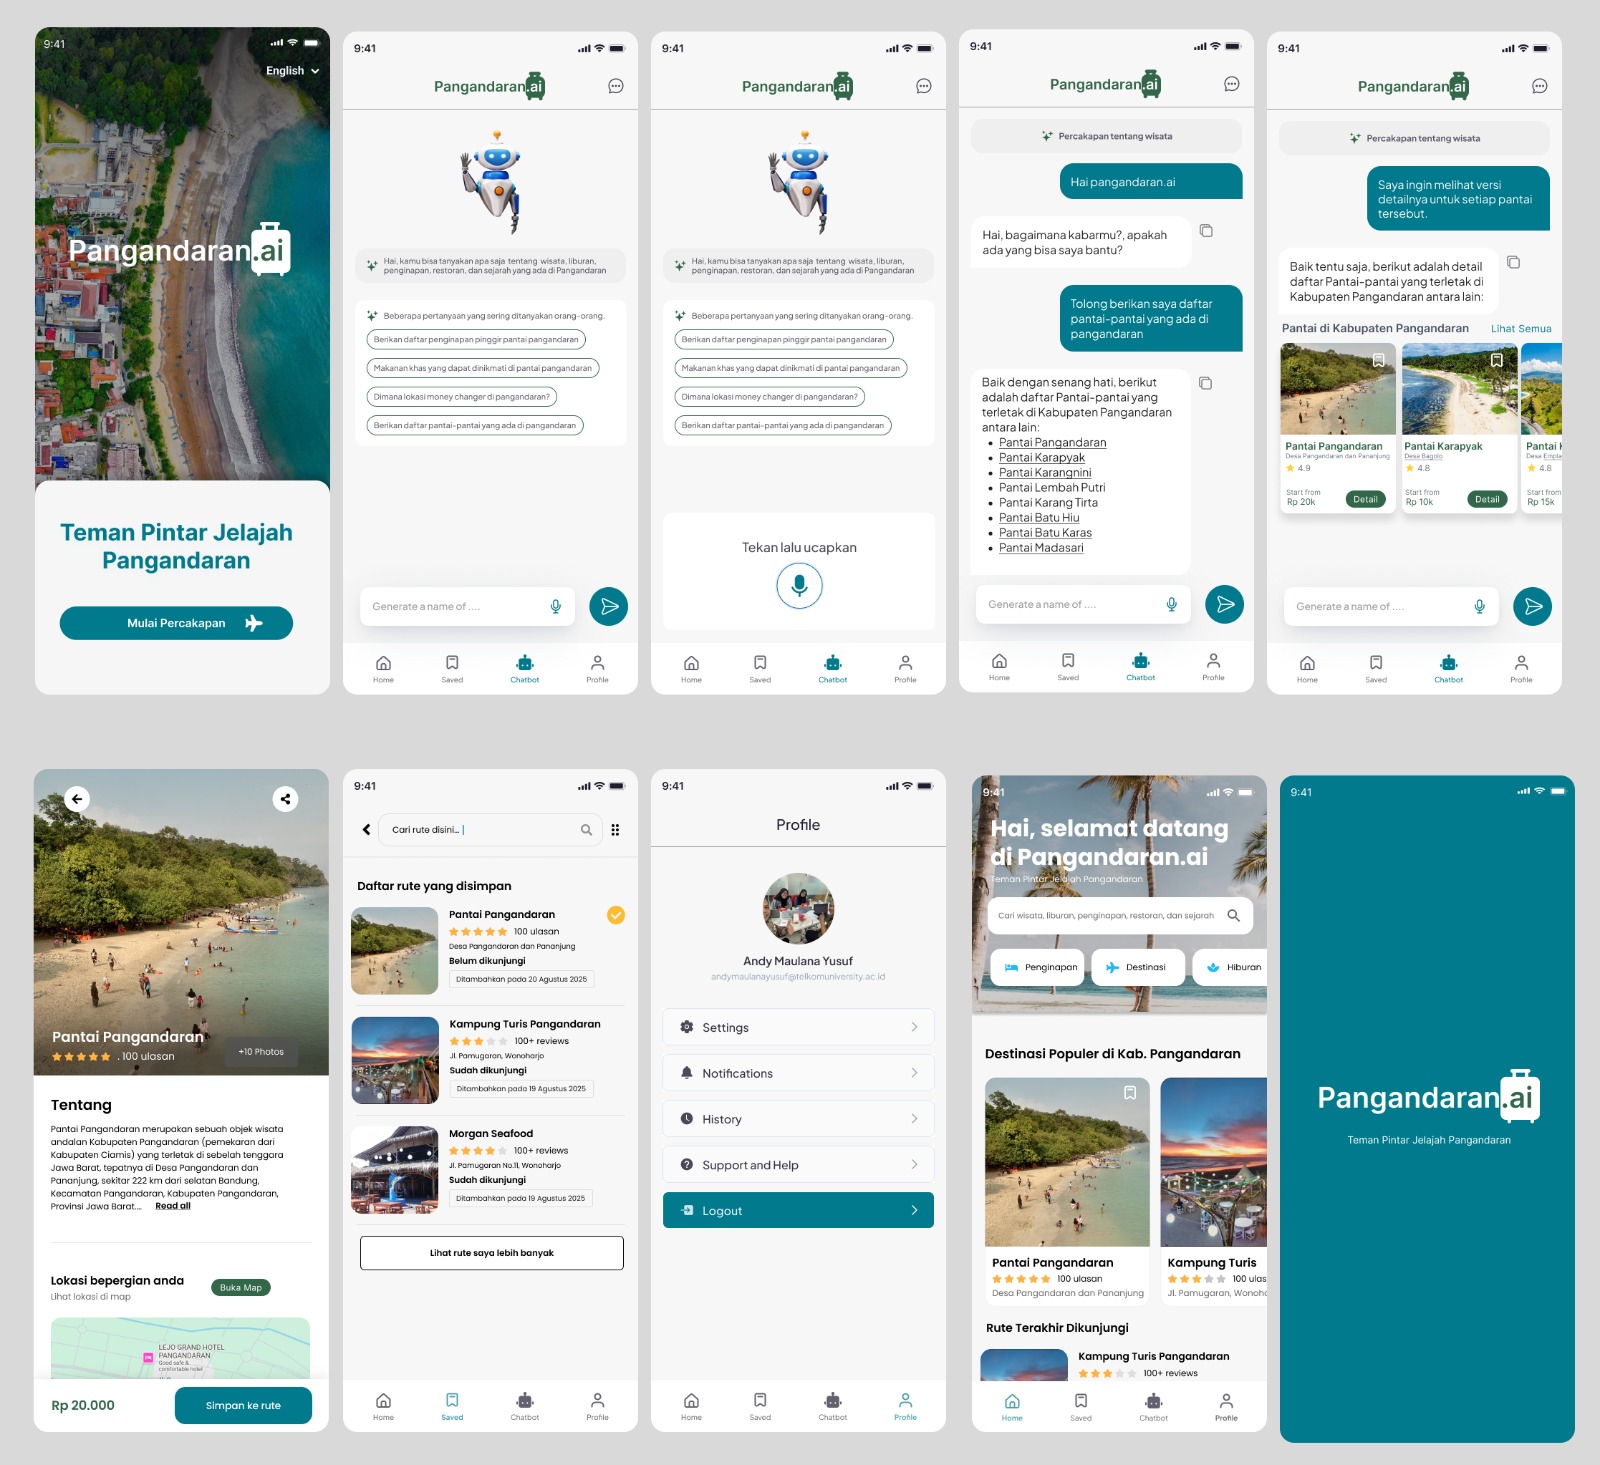
Task: Open chat icon in header above "Saya ingin melihat" message
Action: pos(1540,86)
